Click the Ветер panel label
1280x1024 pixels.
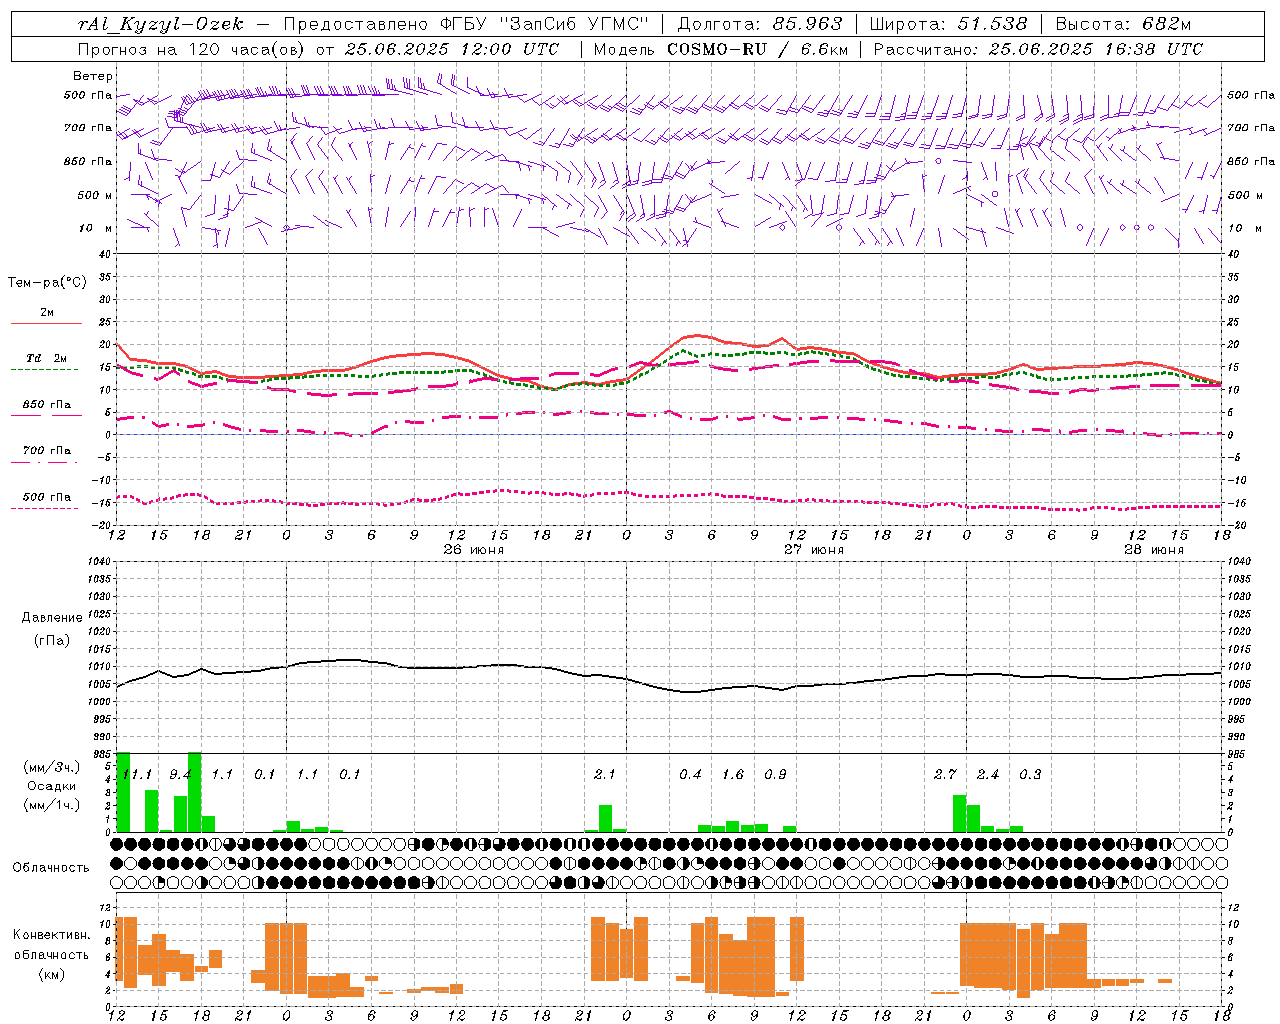click(x=93, y=76)
